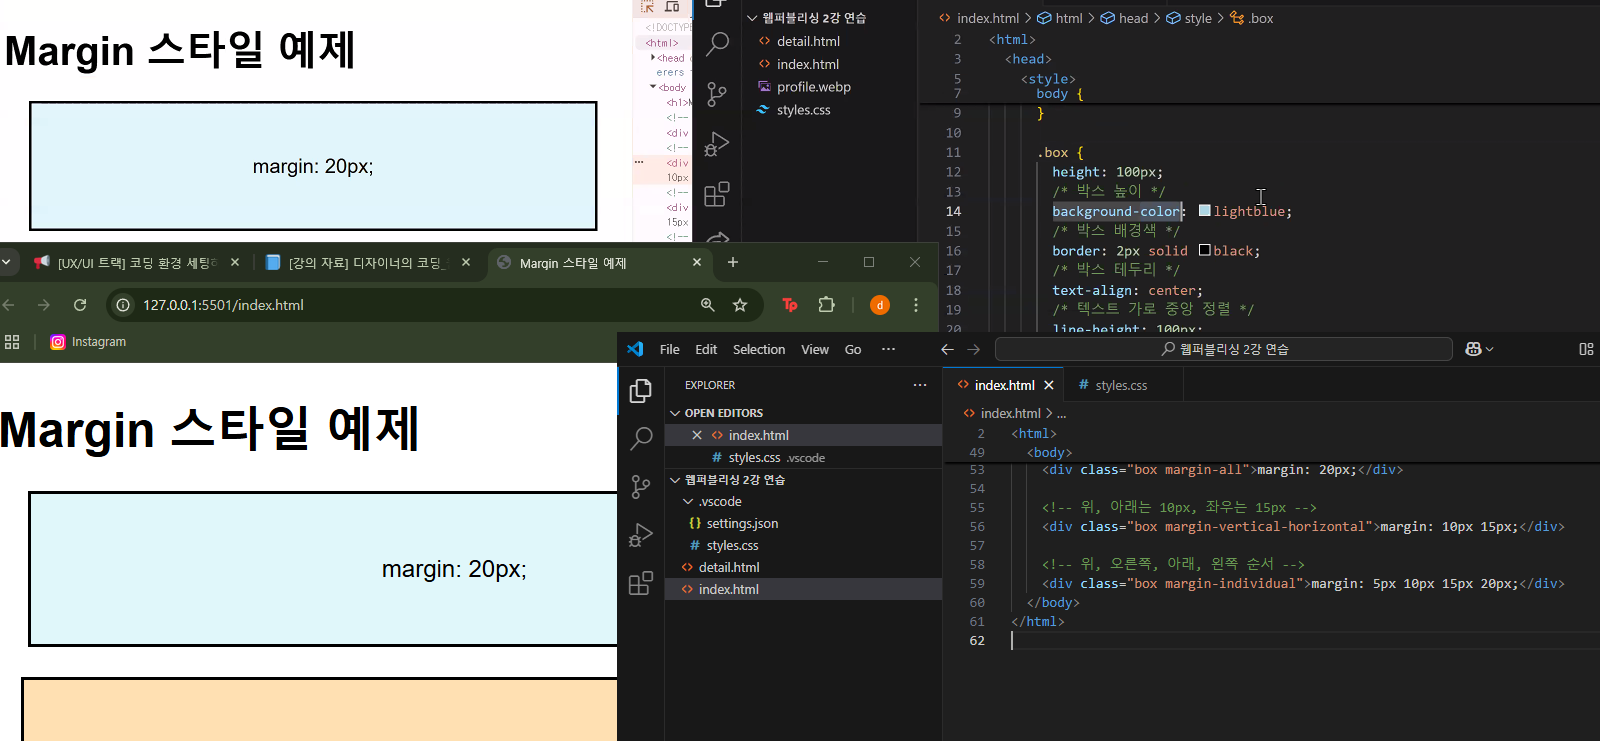Open Chrome tab search dropdown
The width and height of the screenshot is (1600, 741).
coord(6,262)
